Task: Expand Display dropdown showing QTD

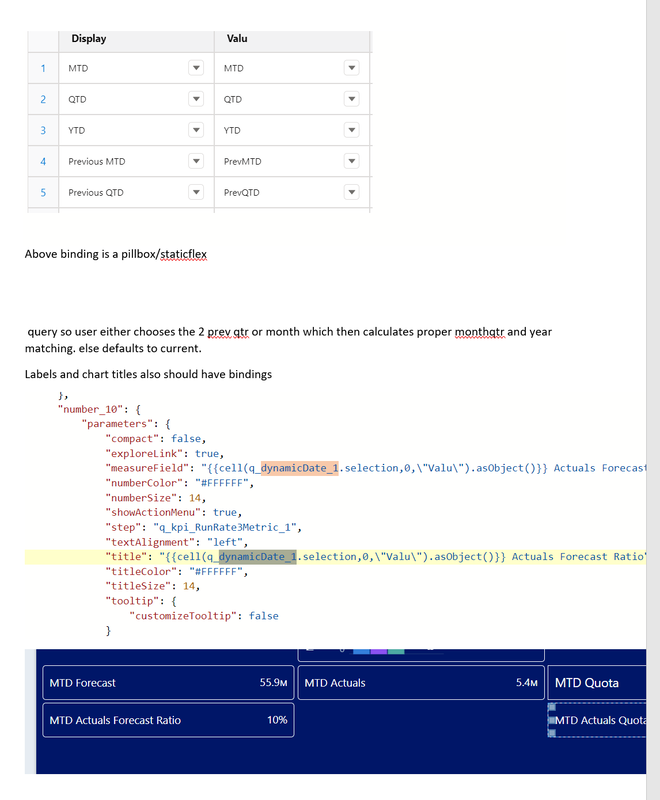Action: tap(196, 99)
